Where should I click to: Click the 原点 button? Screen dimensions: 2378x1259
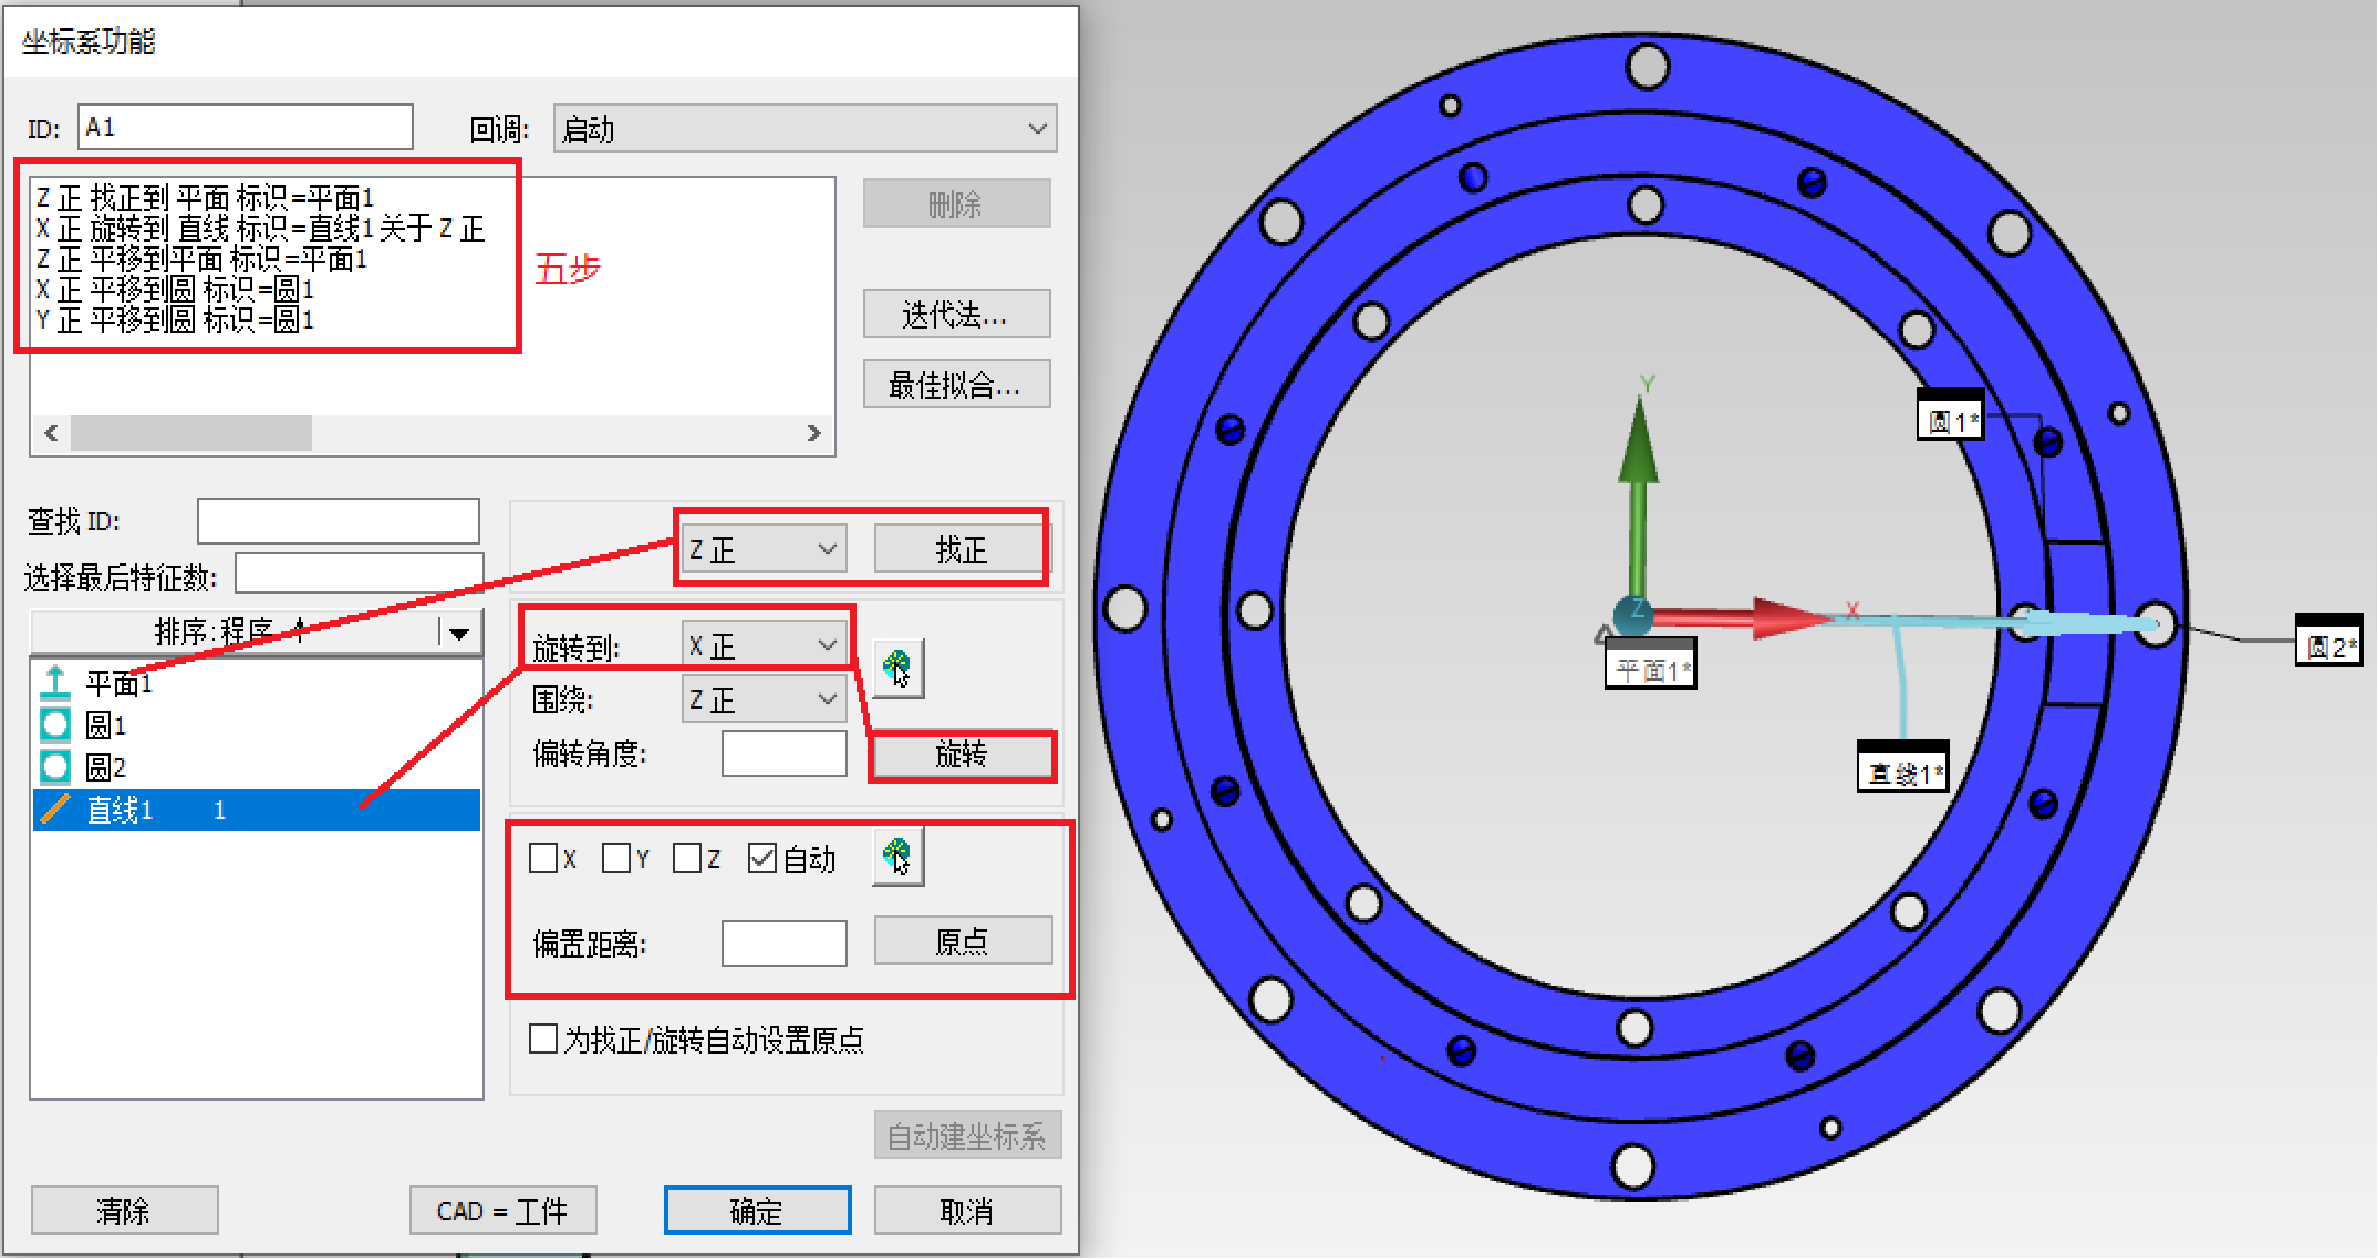(963, 941)
